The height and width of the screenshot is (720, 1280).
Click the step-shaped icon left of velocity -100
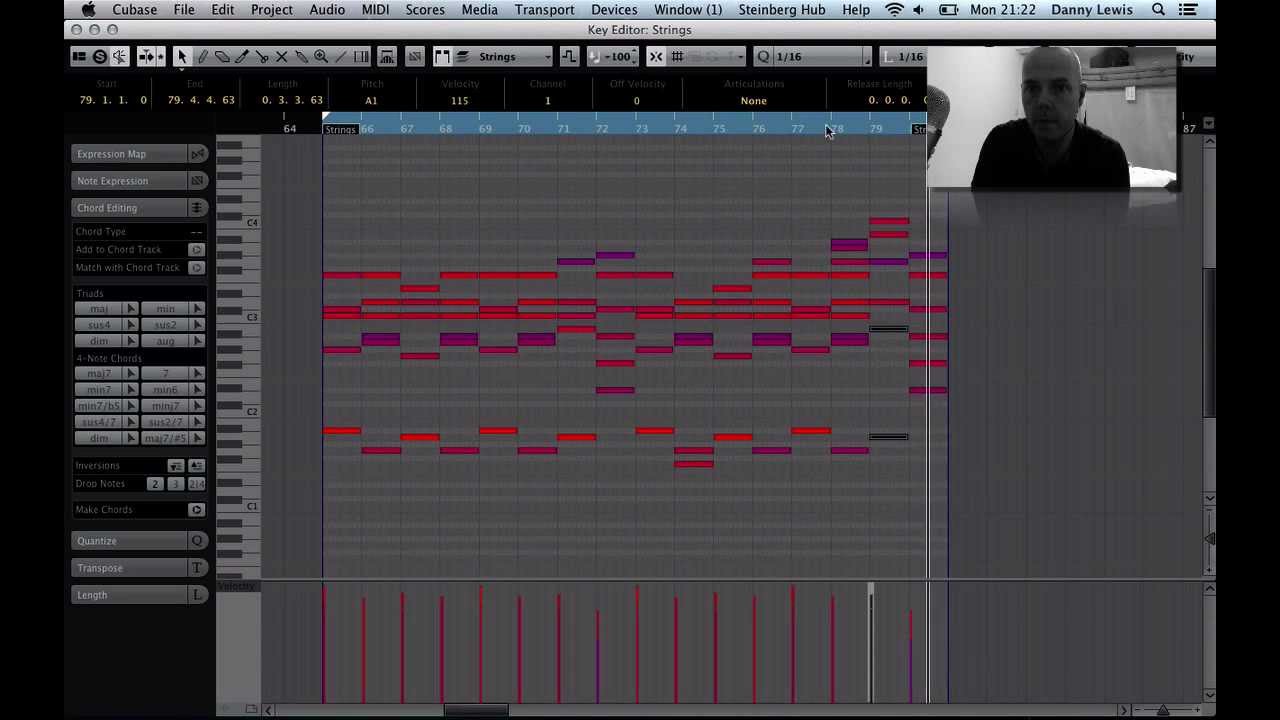[568, 57]
